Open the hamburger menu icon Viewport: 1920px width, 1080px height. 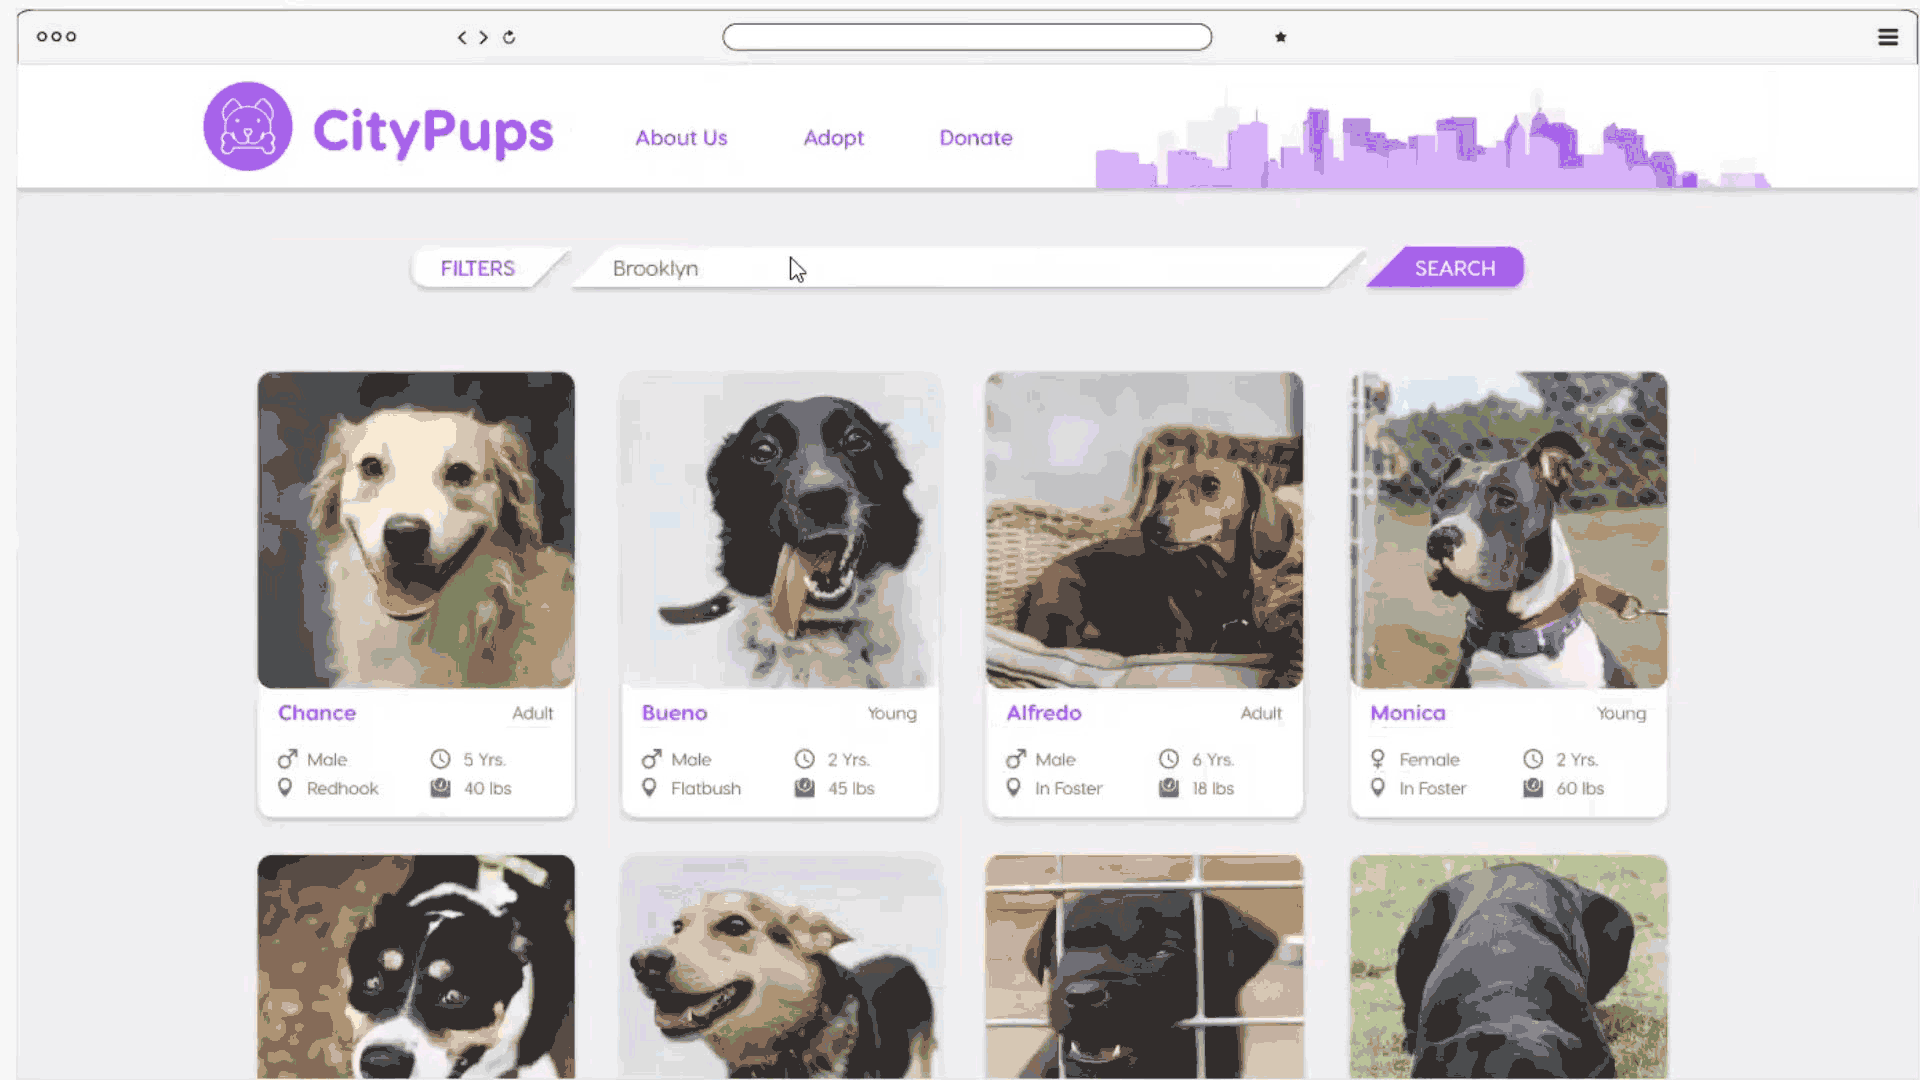pos(1888,37)
